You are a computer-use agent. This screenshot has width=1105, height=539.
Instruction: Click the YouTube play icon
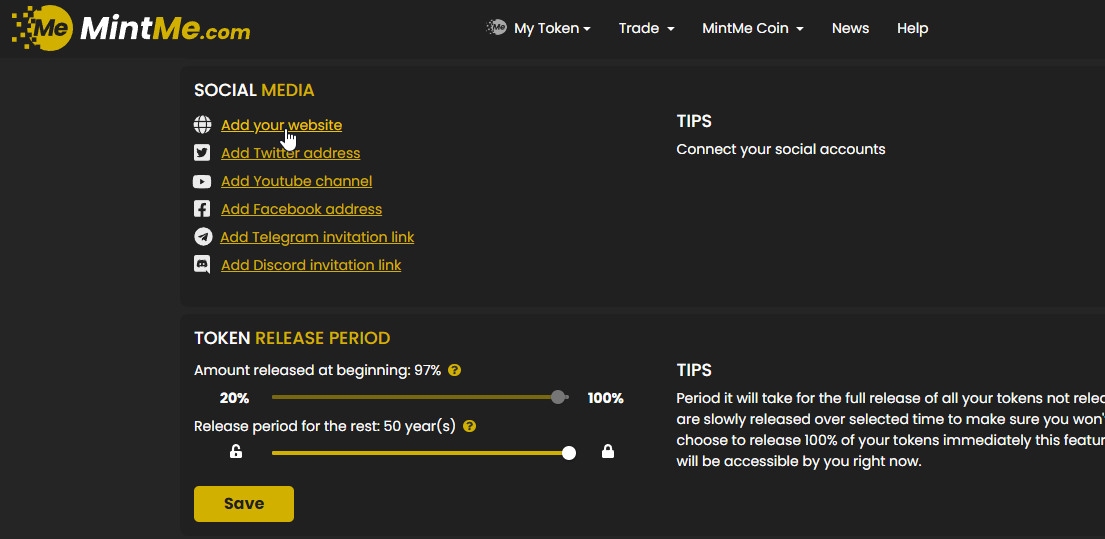pos(203,181)
